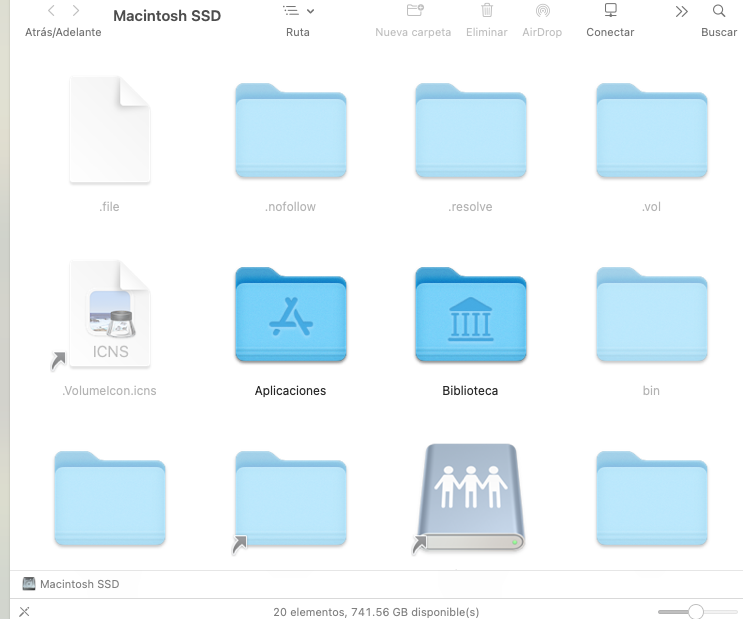Click the 'Atrás/Adelante' toolbar label

pos(63,32)
